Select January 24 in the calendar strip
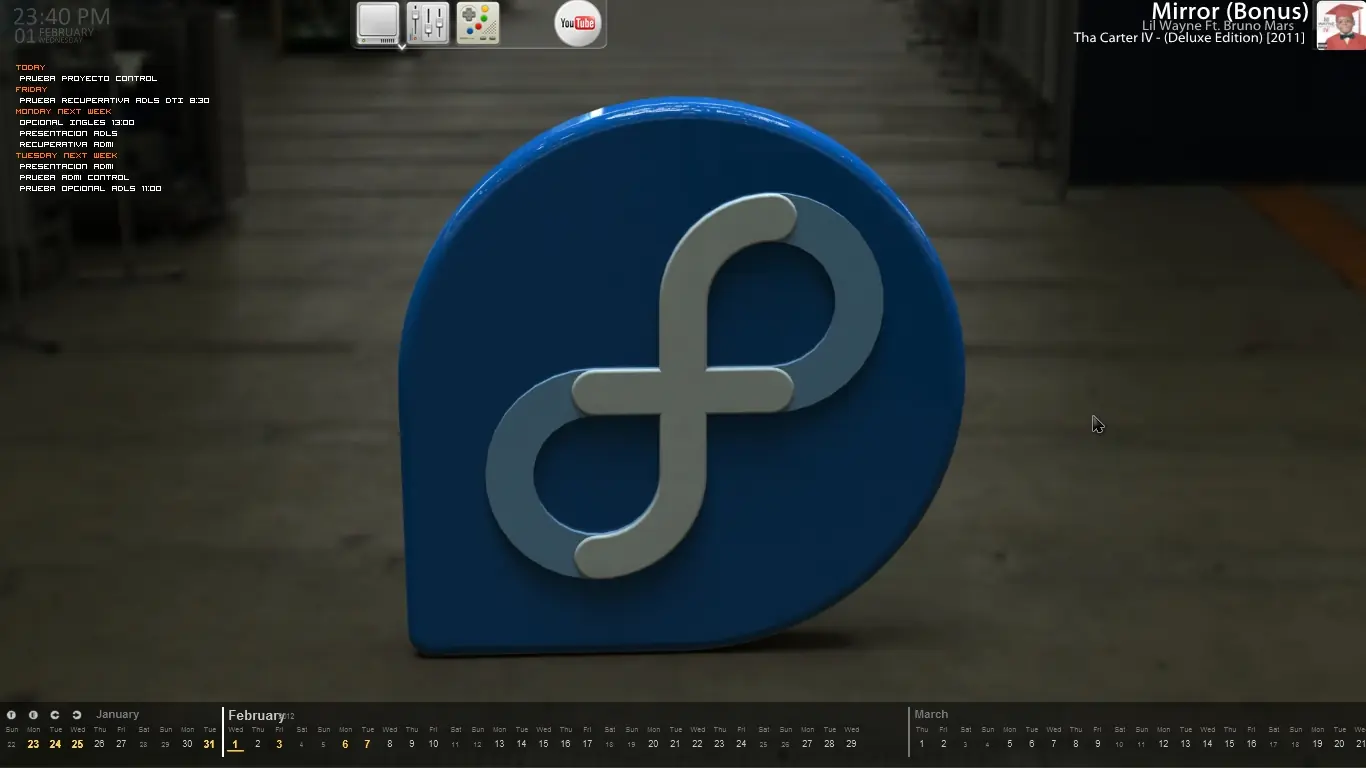Image resolution: width=1366 pixels, height=768 pixels. [55, 744]
